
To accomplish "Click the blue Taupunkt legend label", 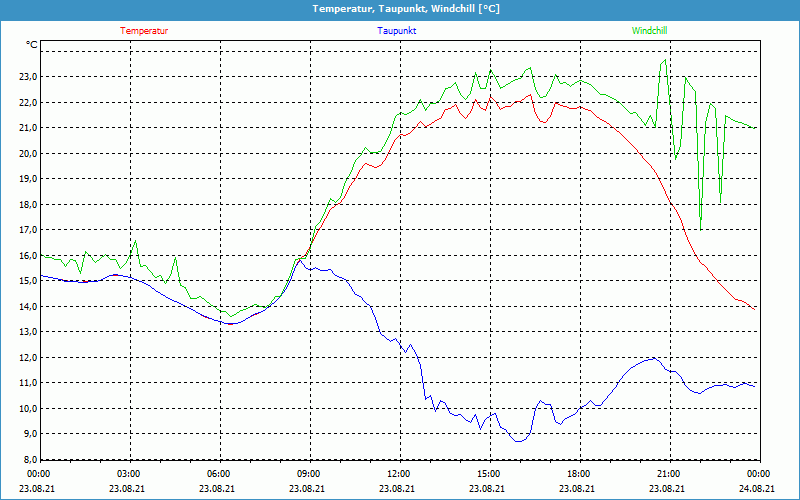I will pyautogui.click(x=396, y=31).
